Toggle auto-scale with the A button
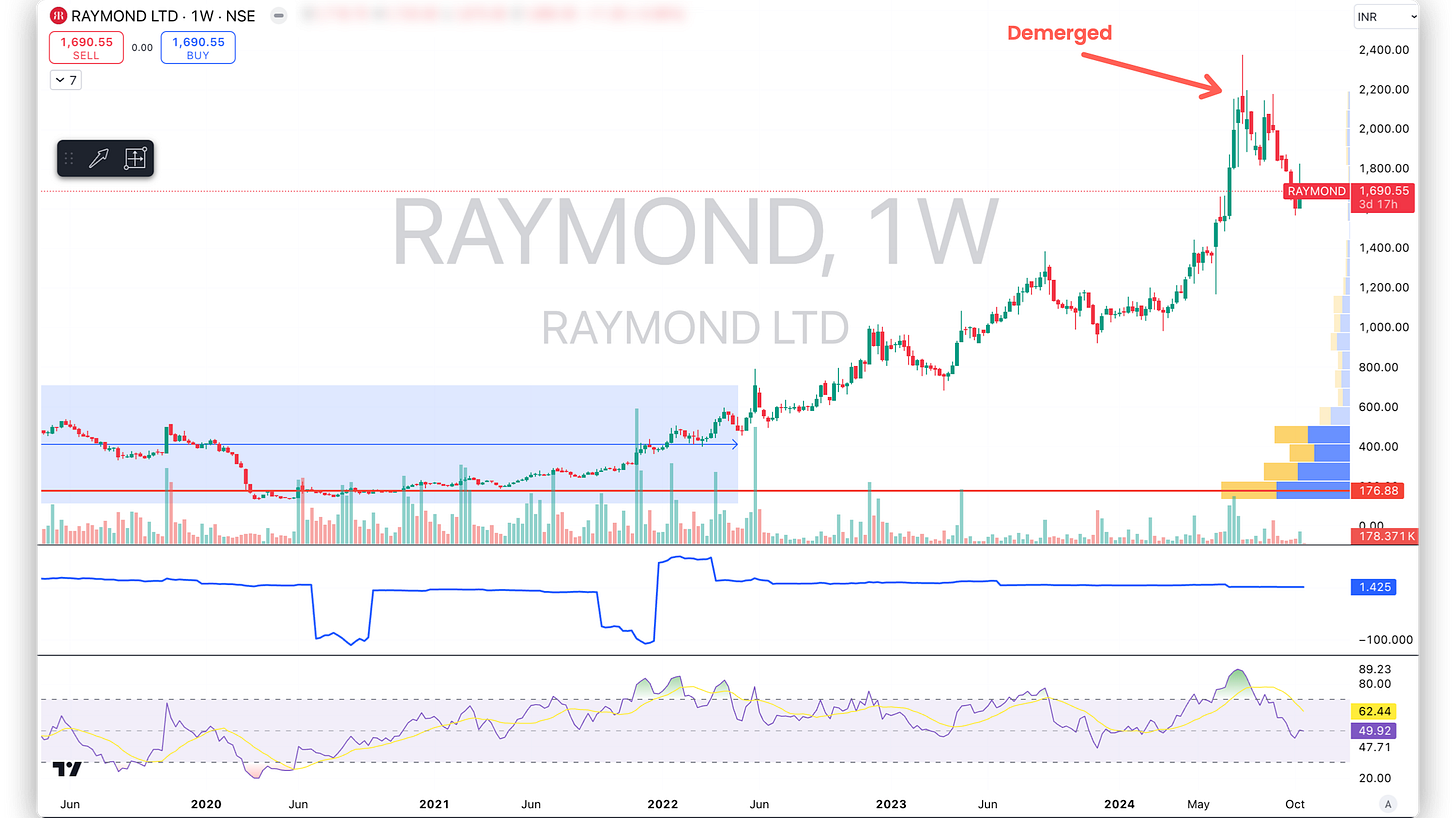 1387,804
